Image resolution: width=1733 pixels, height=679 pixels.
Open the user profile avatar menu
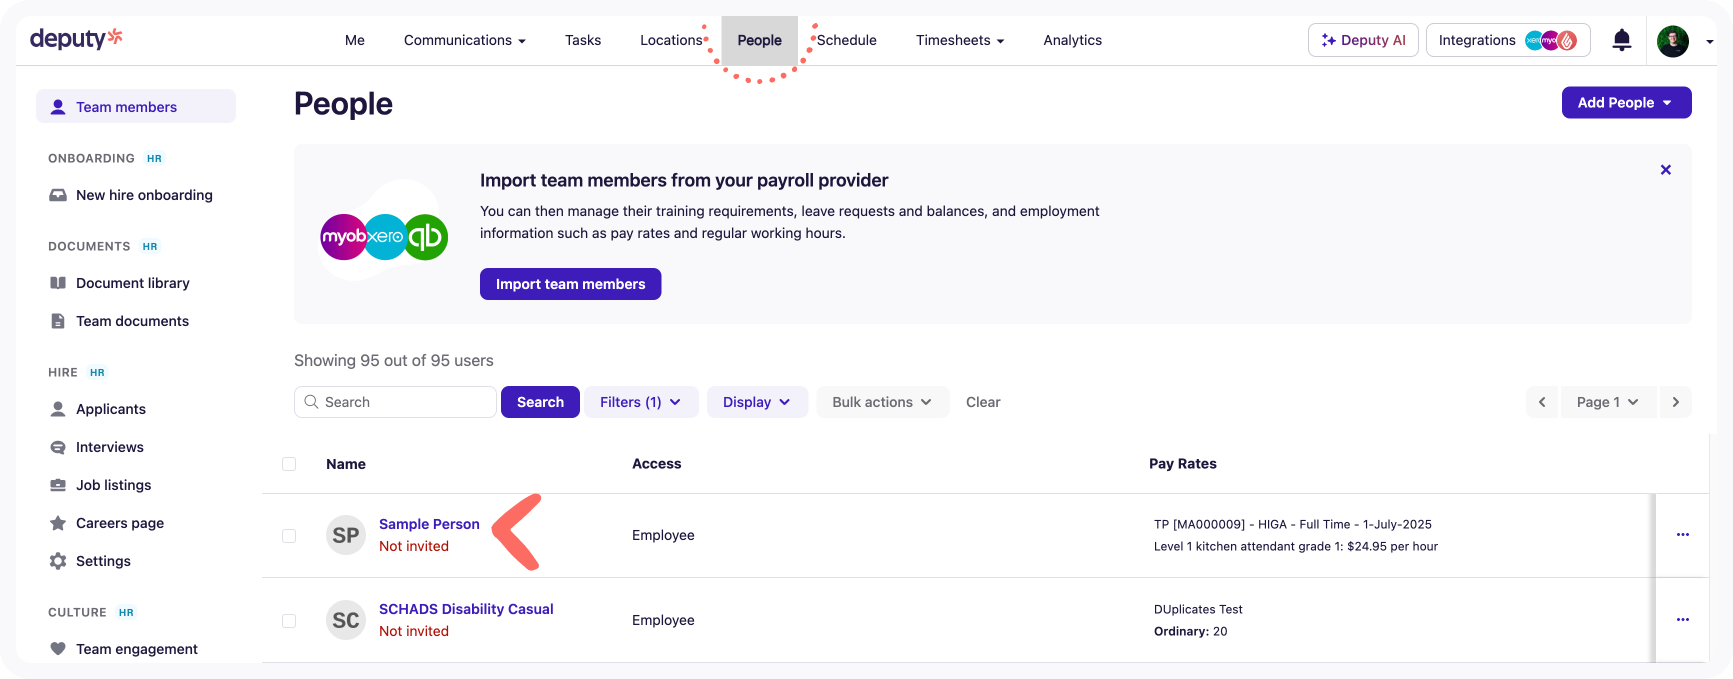point(1672,41)
